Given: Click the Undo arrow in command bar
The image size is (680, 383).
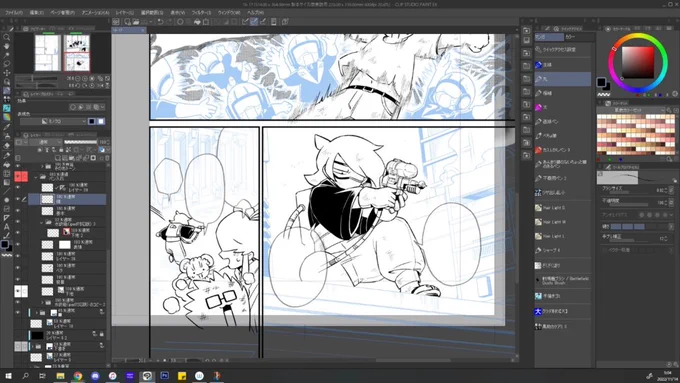Looking at the screenshot, I should [160, 21].
